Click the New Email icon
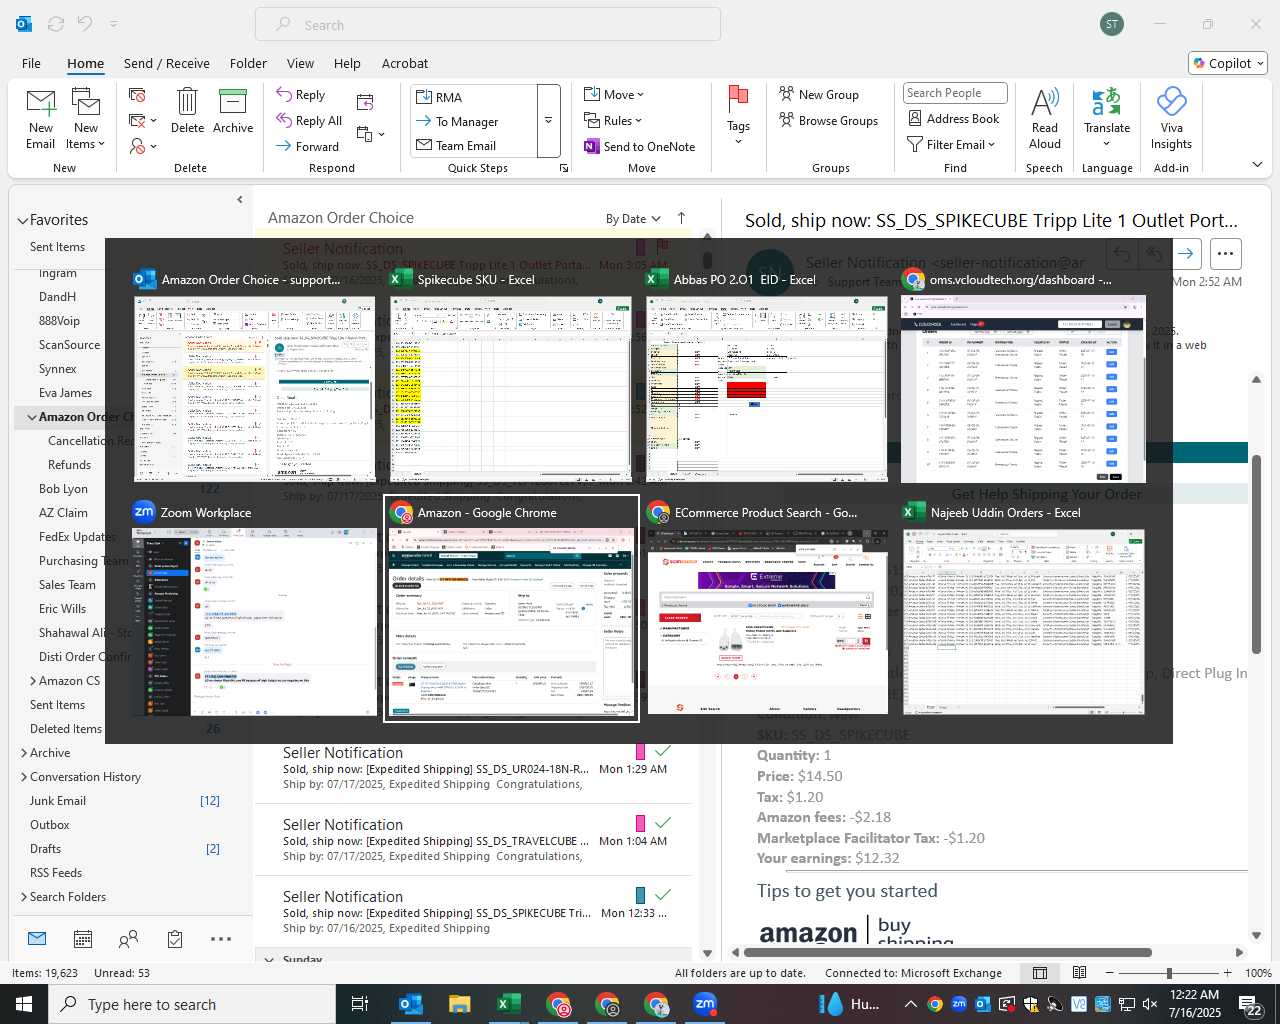This screenshot has height=1024, width=1280. [x=41, y=118]
